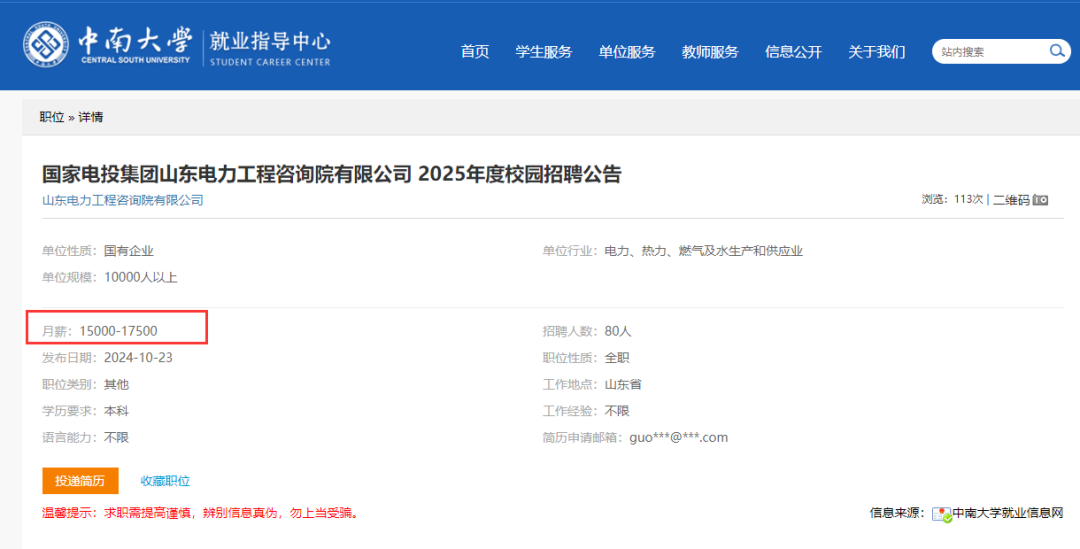
Task: Click the 收藏职位 link
Action: [165, 481]
